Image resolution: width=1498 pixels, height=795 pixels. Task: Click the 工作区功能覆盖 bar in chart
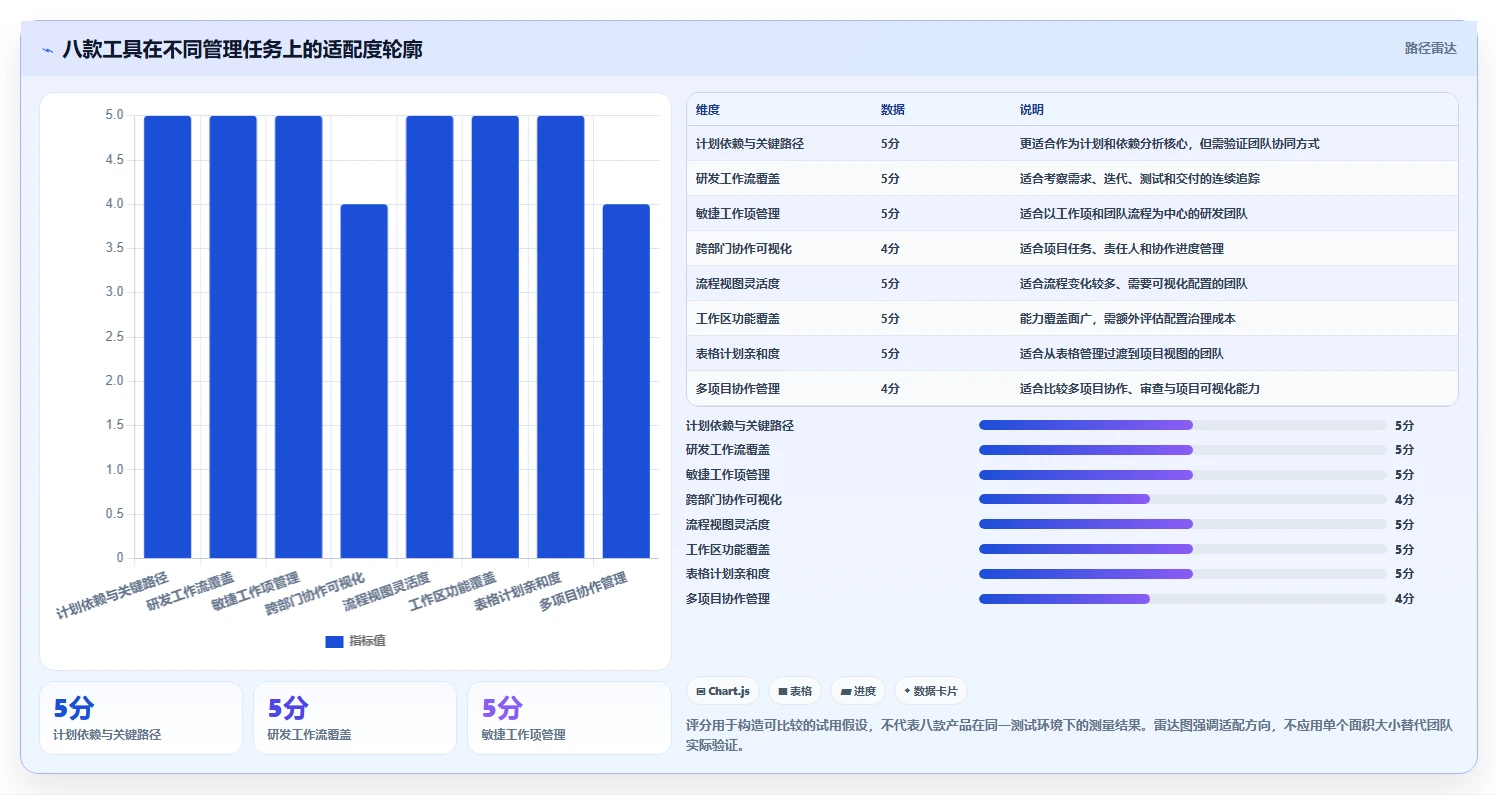[495, 337]
